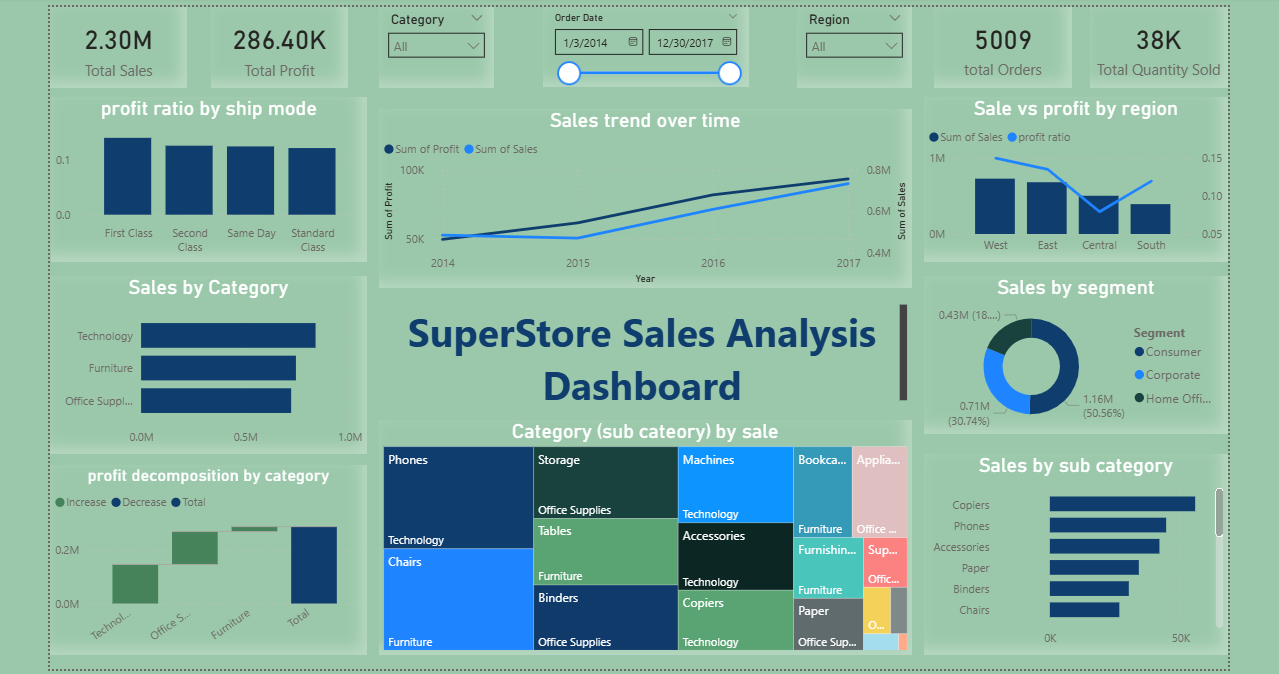Click the left date range slider handle
The width and height of the screenshot is (1279, 674).
[569, 73]
